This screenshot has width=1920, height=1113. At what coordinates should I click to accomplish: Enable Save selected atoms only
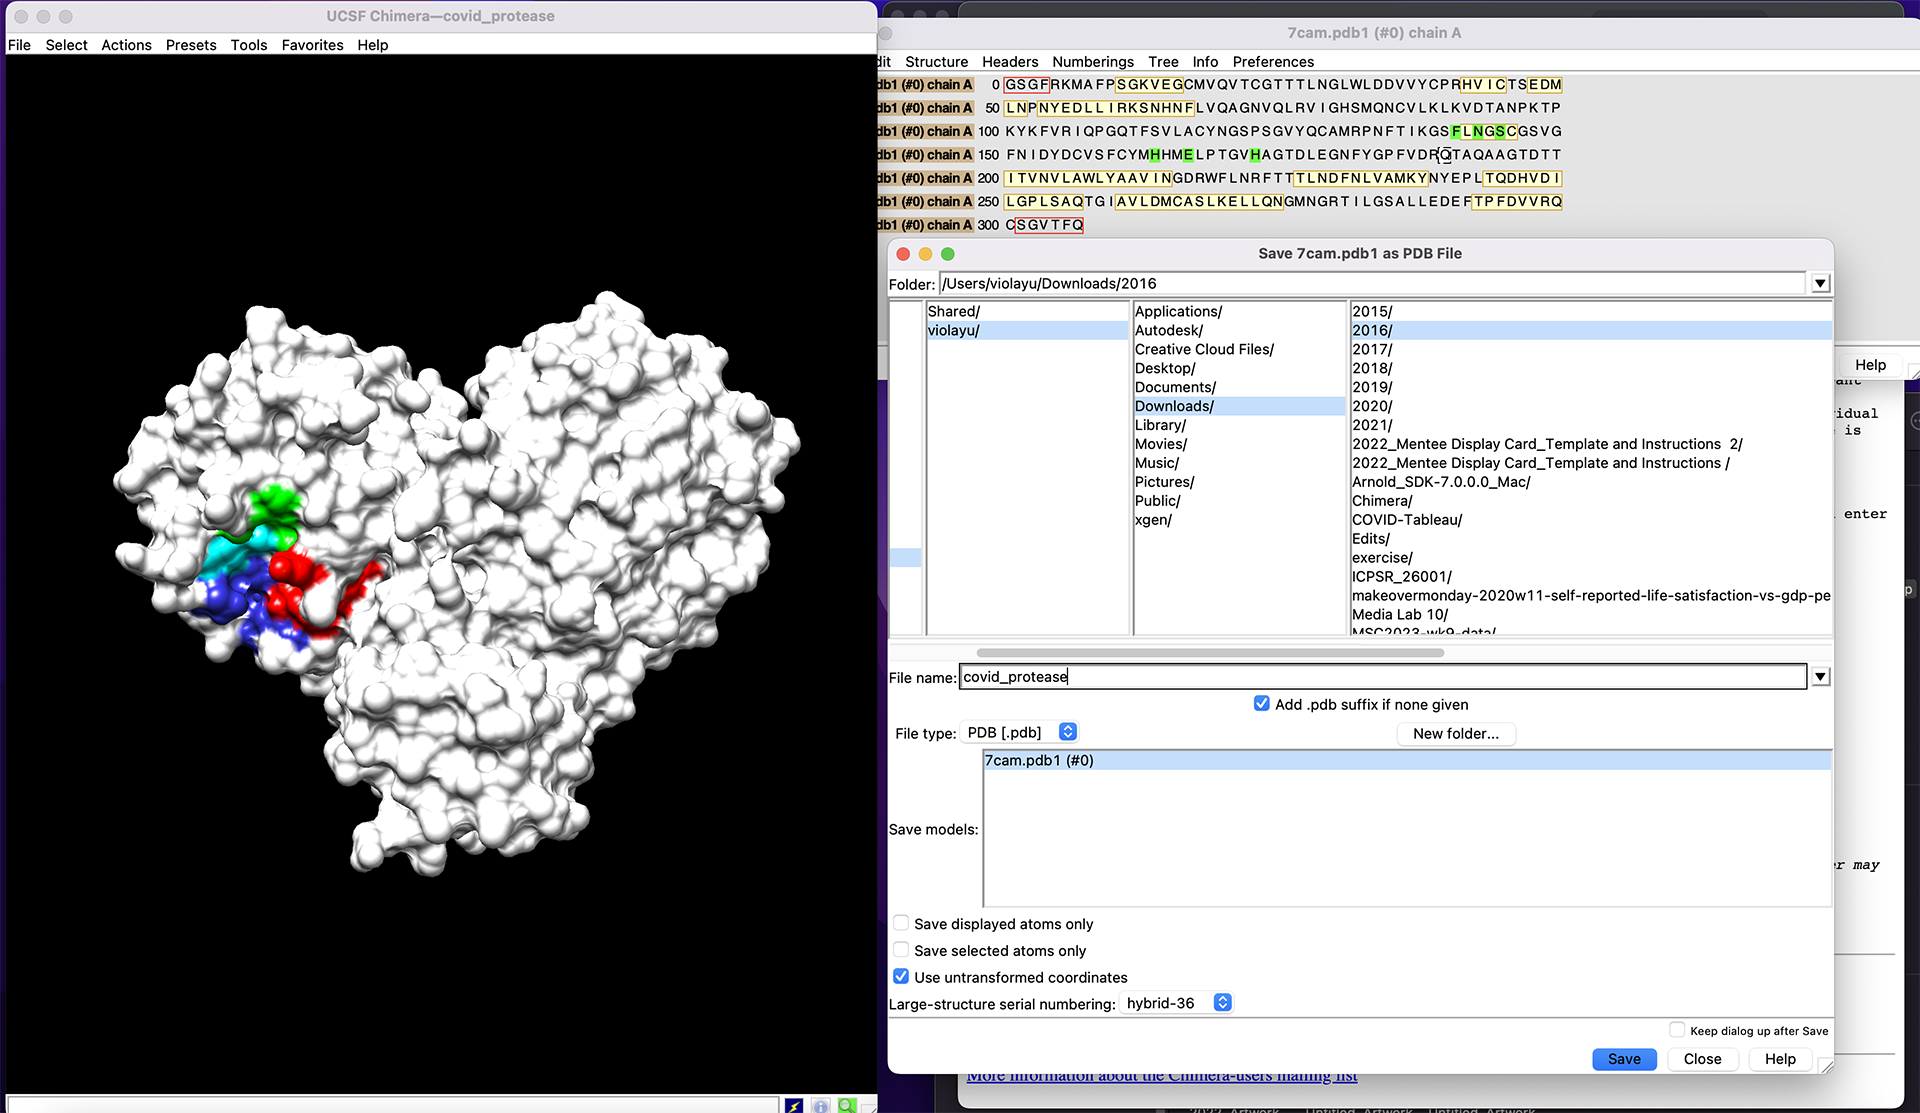901,950
